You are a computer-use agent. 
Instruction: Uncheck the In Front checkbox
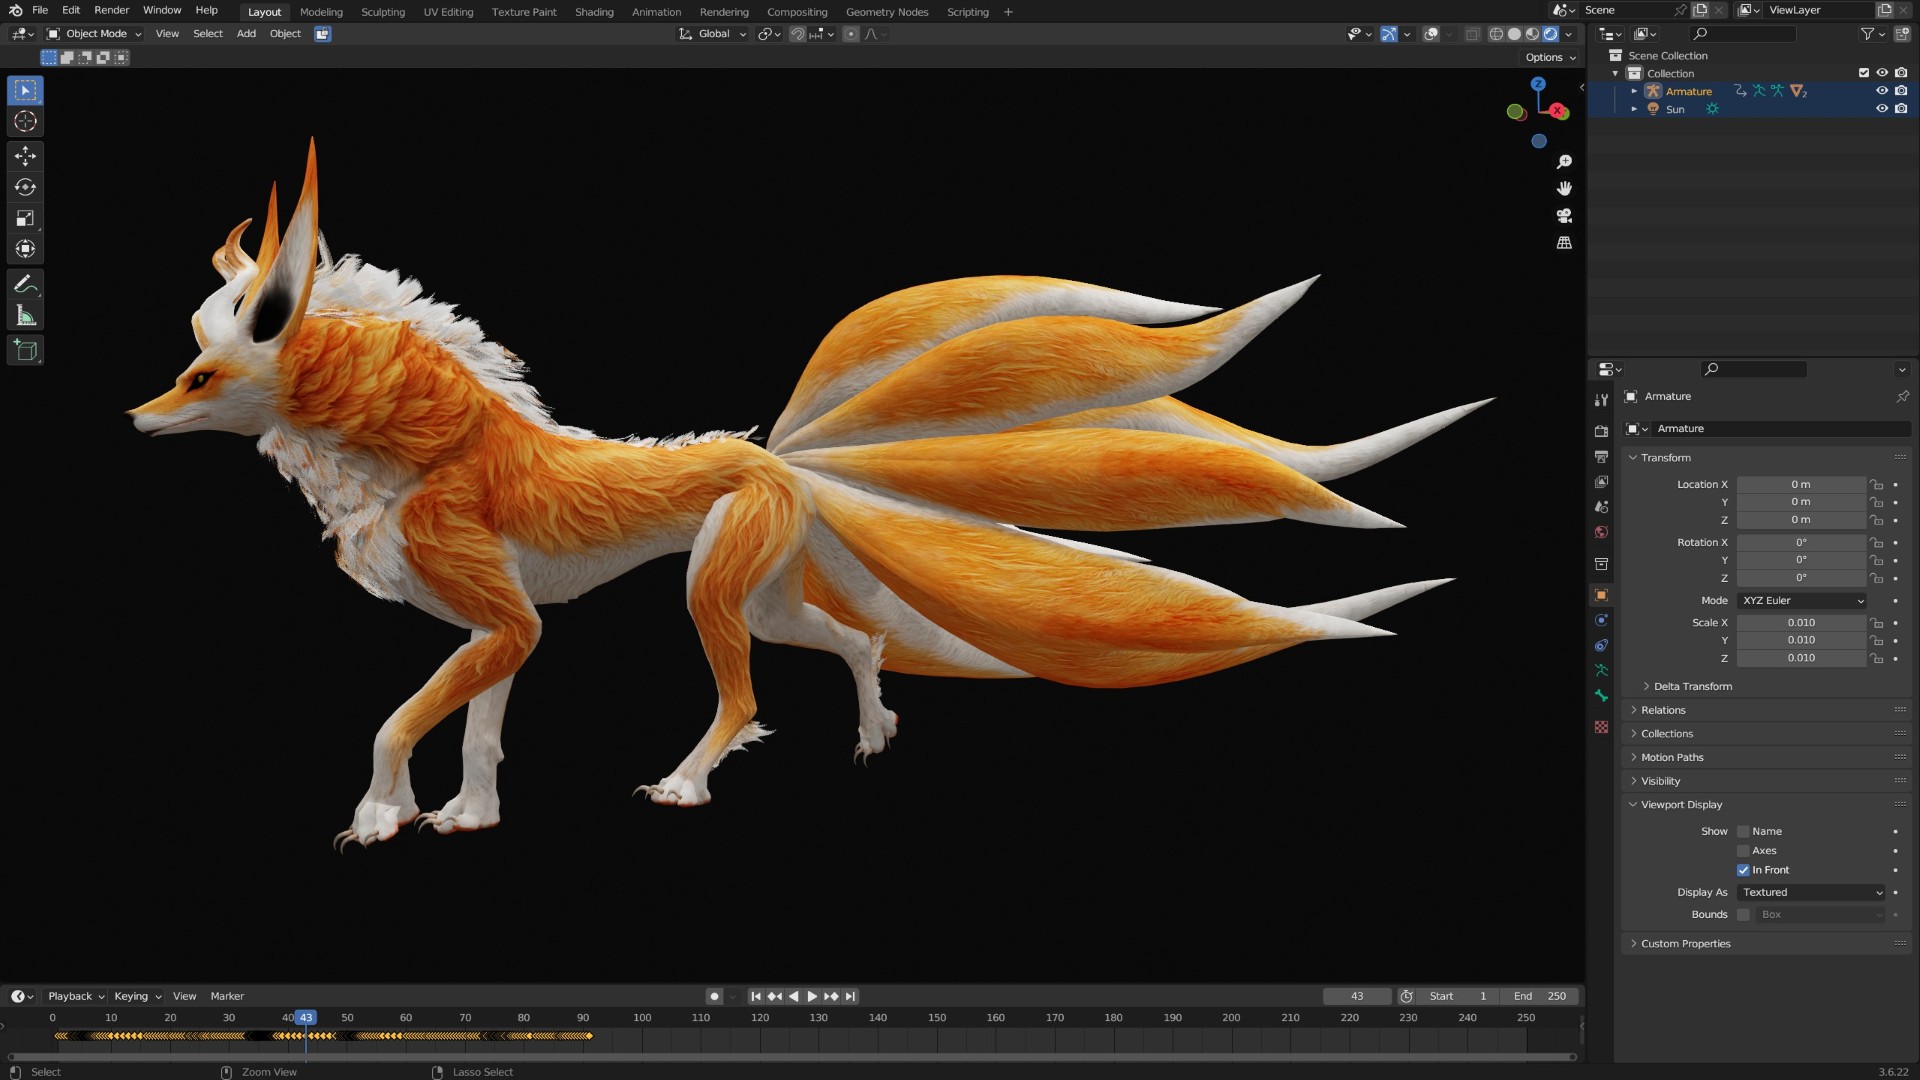1743,870
